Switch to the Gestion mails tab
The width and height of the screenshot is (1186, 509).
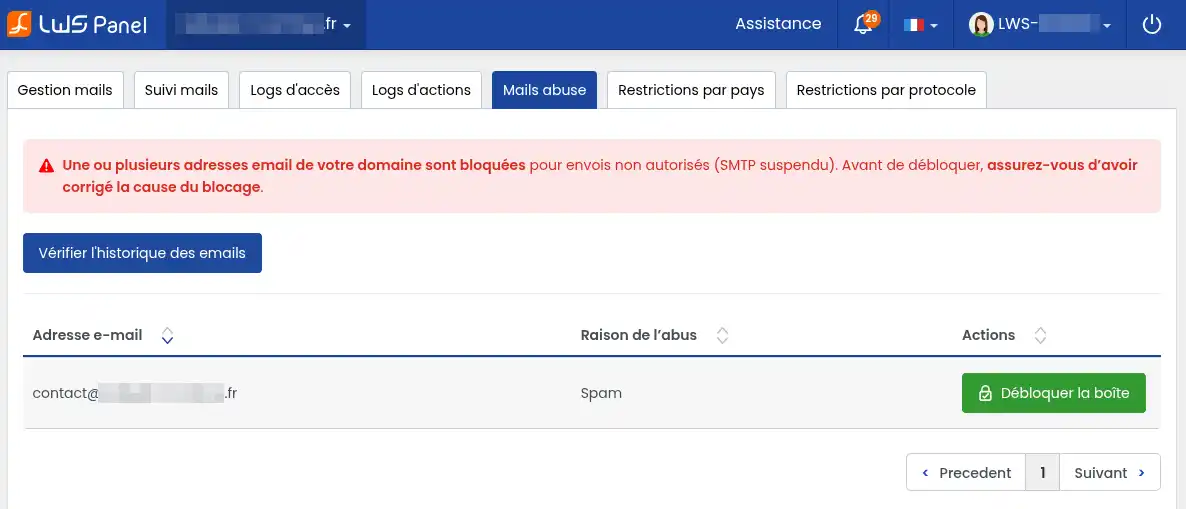click(65, 90)
